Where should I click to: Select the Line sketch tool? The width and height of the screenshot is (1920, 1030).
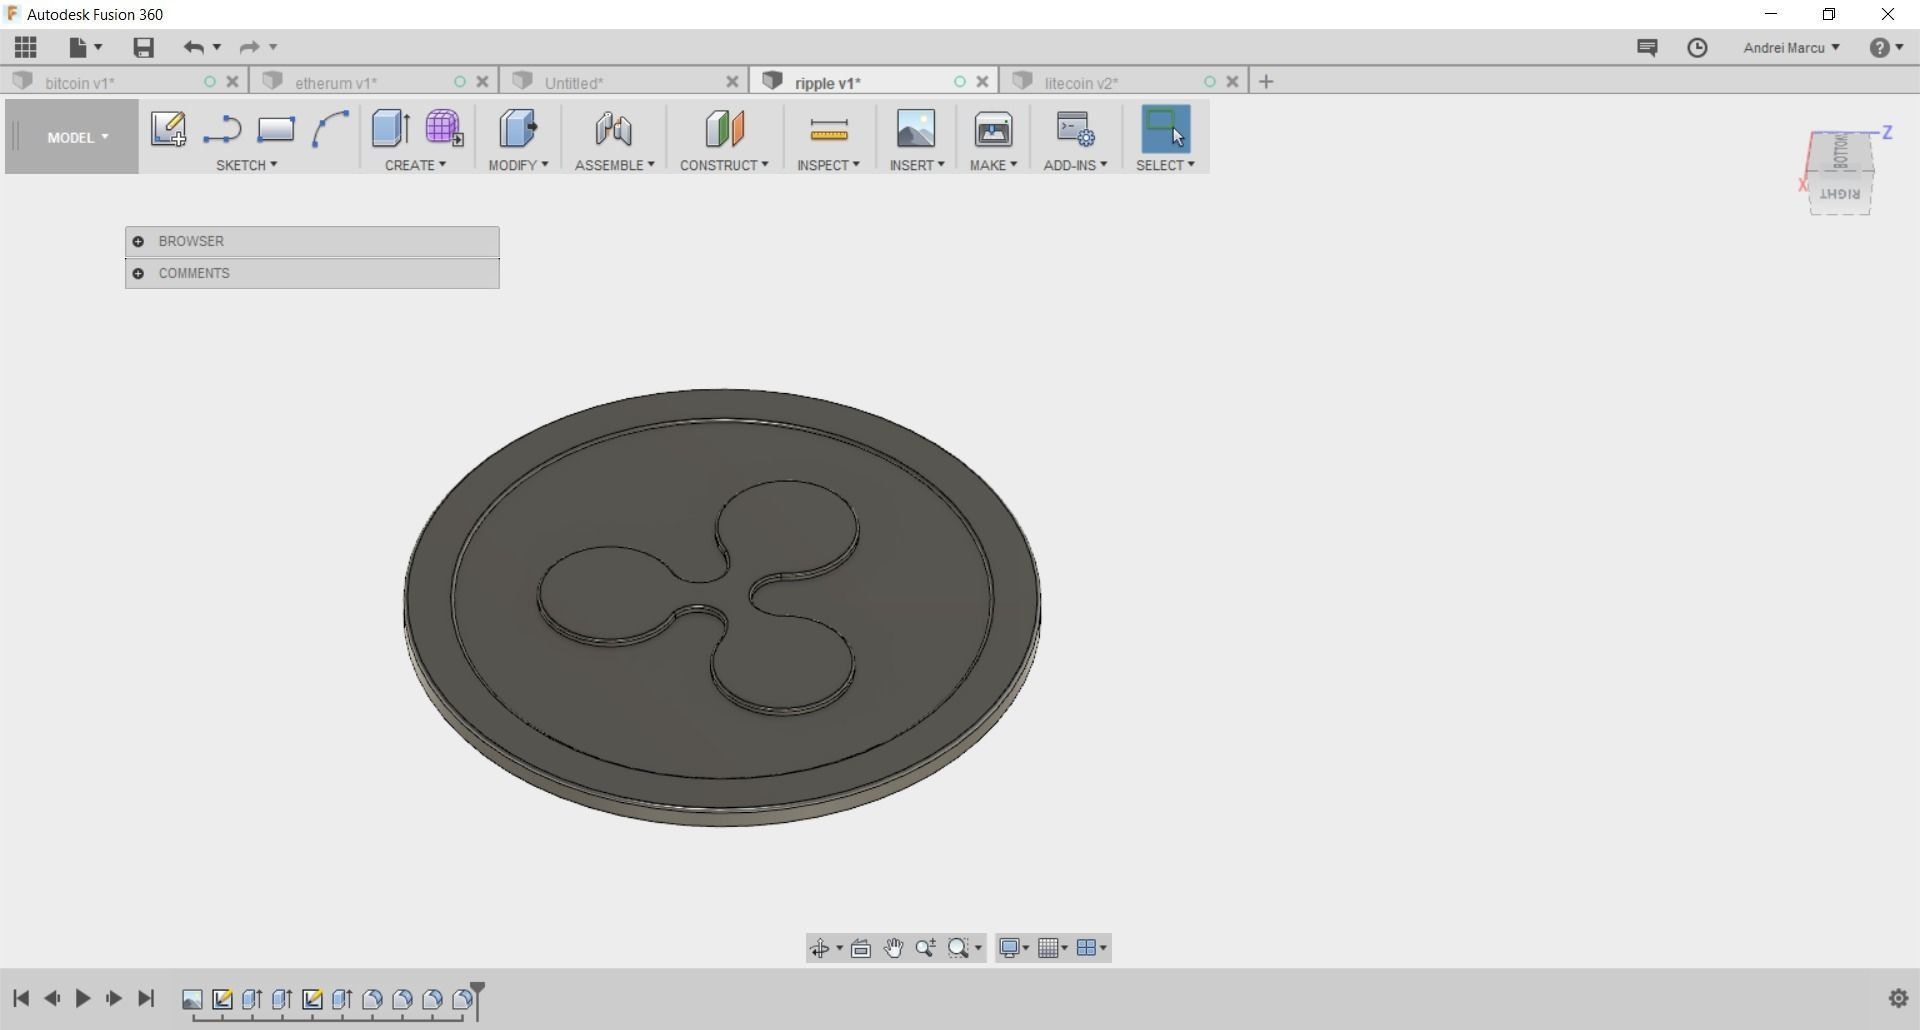click(222, 129)
